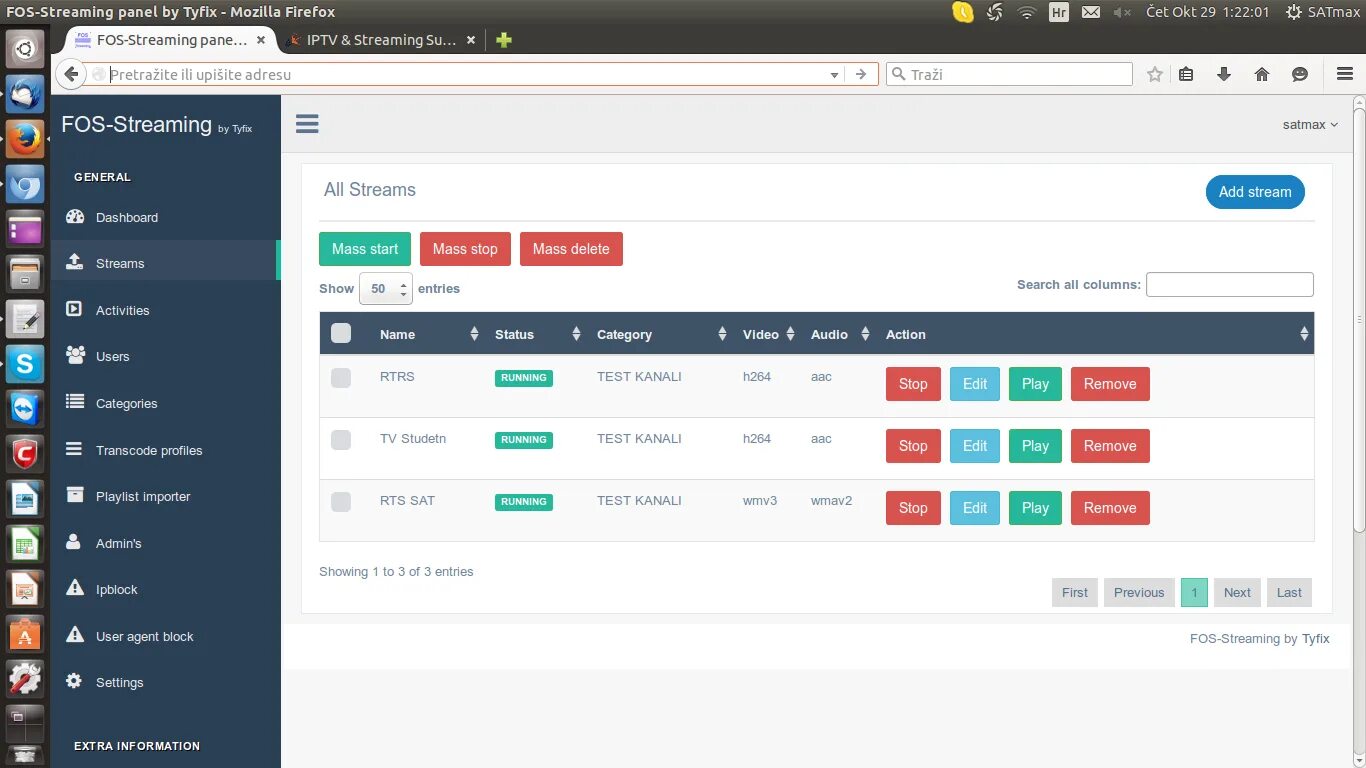This screenshot has height=768, width=1366.
Task: Focus the Search all columns field
Action: coord(1230,285)
